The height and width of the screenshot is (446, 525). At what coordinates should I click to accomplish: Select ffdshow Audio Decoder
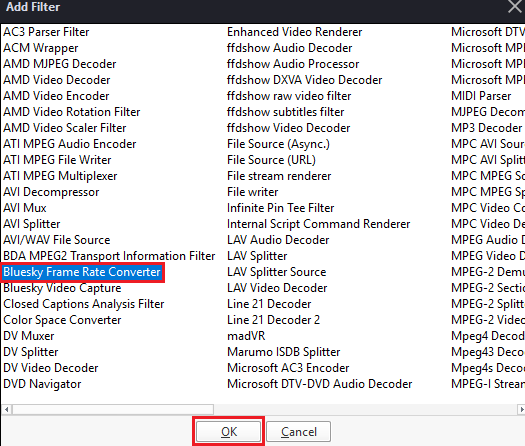click(x=290, y=48)
